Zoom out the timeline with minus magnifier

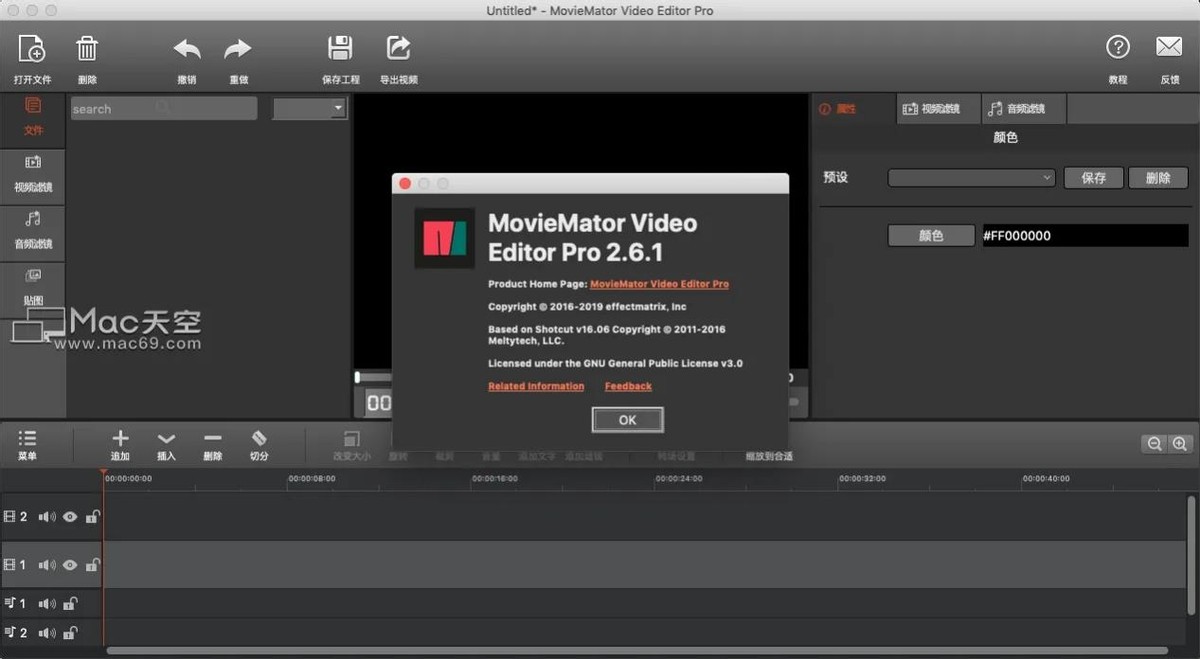[x=1154, y=444]
